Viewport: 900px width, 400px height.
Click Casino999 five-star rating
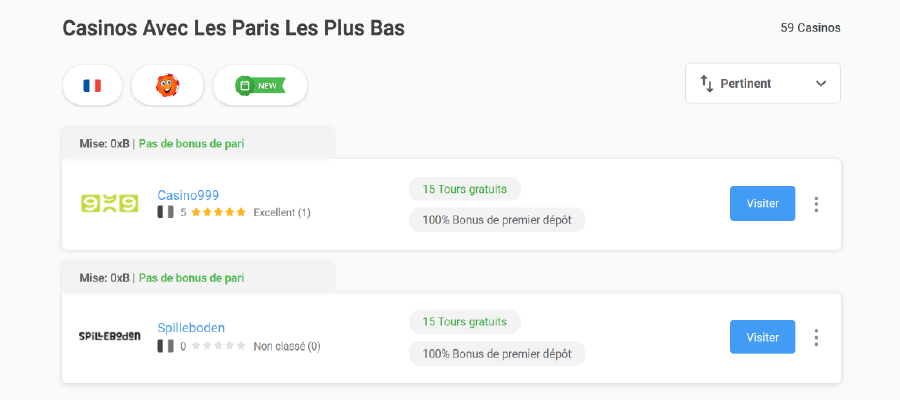[x=218, y=212]
